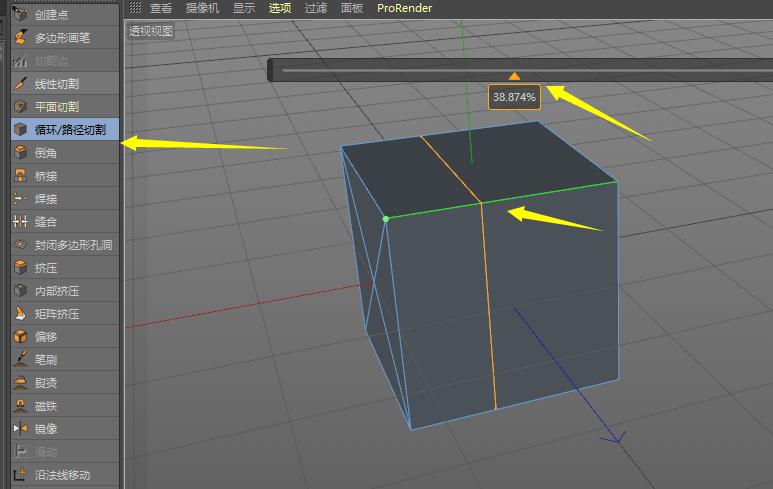The image size is (773, 489).
Task: Select the 创建点 tool icon
Action: [20, 14]
